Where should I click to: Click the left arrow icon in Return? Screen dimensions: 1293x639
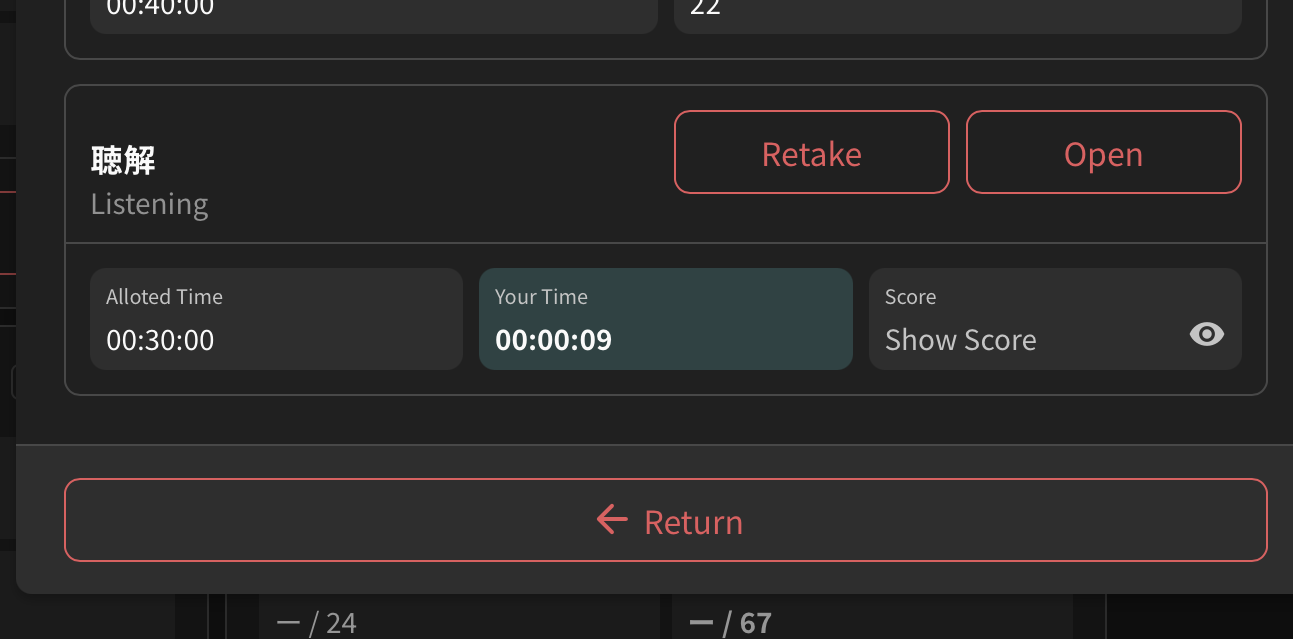612,520
